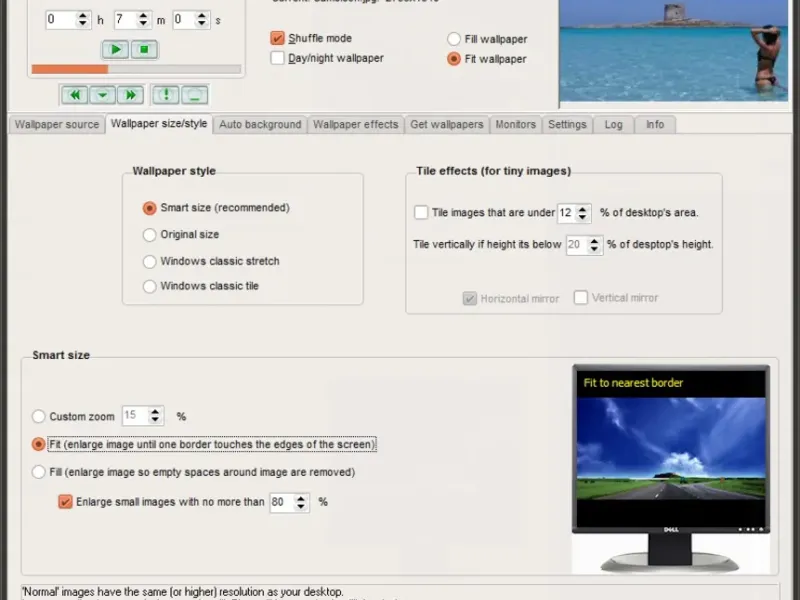Click the tile percent stepper arrows beside 12
This screenshot has height=600, width=800.
(582, 213)
